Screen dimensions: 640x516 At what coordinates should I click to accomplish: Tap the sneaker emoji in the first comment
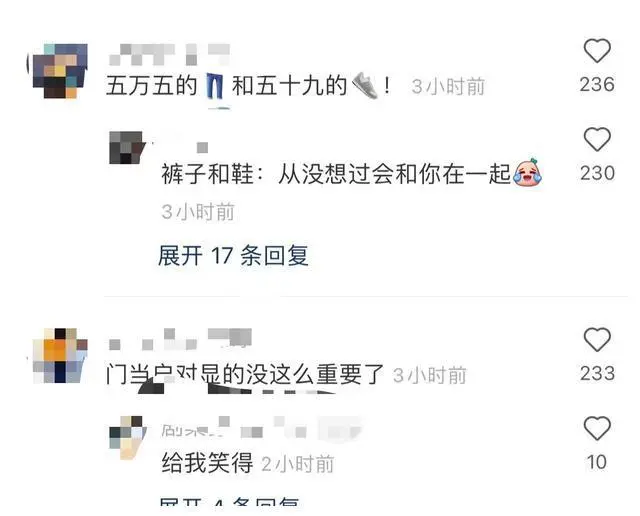[365, 85]
